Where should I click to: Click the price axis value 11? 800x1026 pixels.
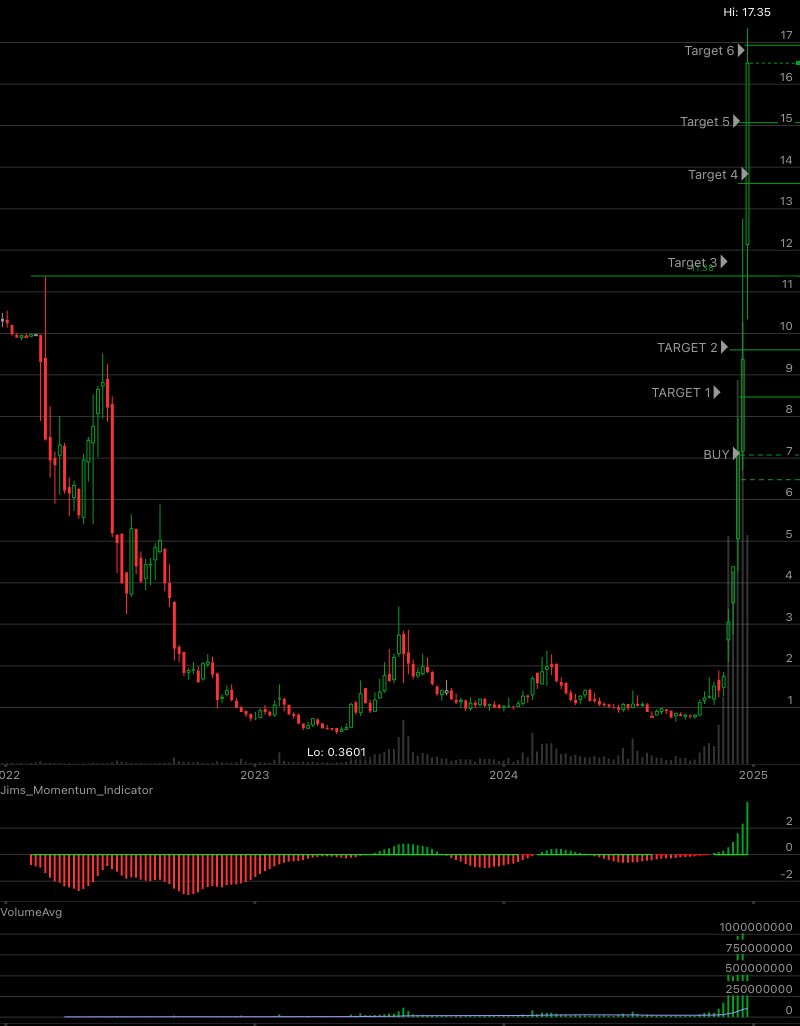pos(786,284)
